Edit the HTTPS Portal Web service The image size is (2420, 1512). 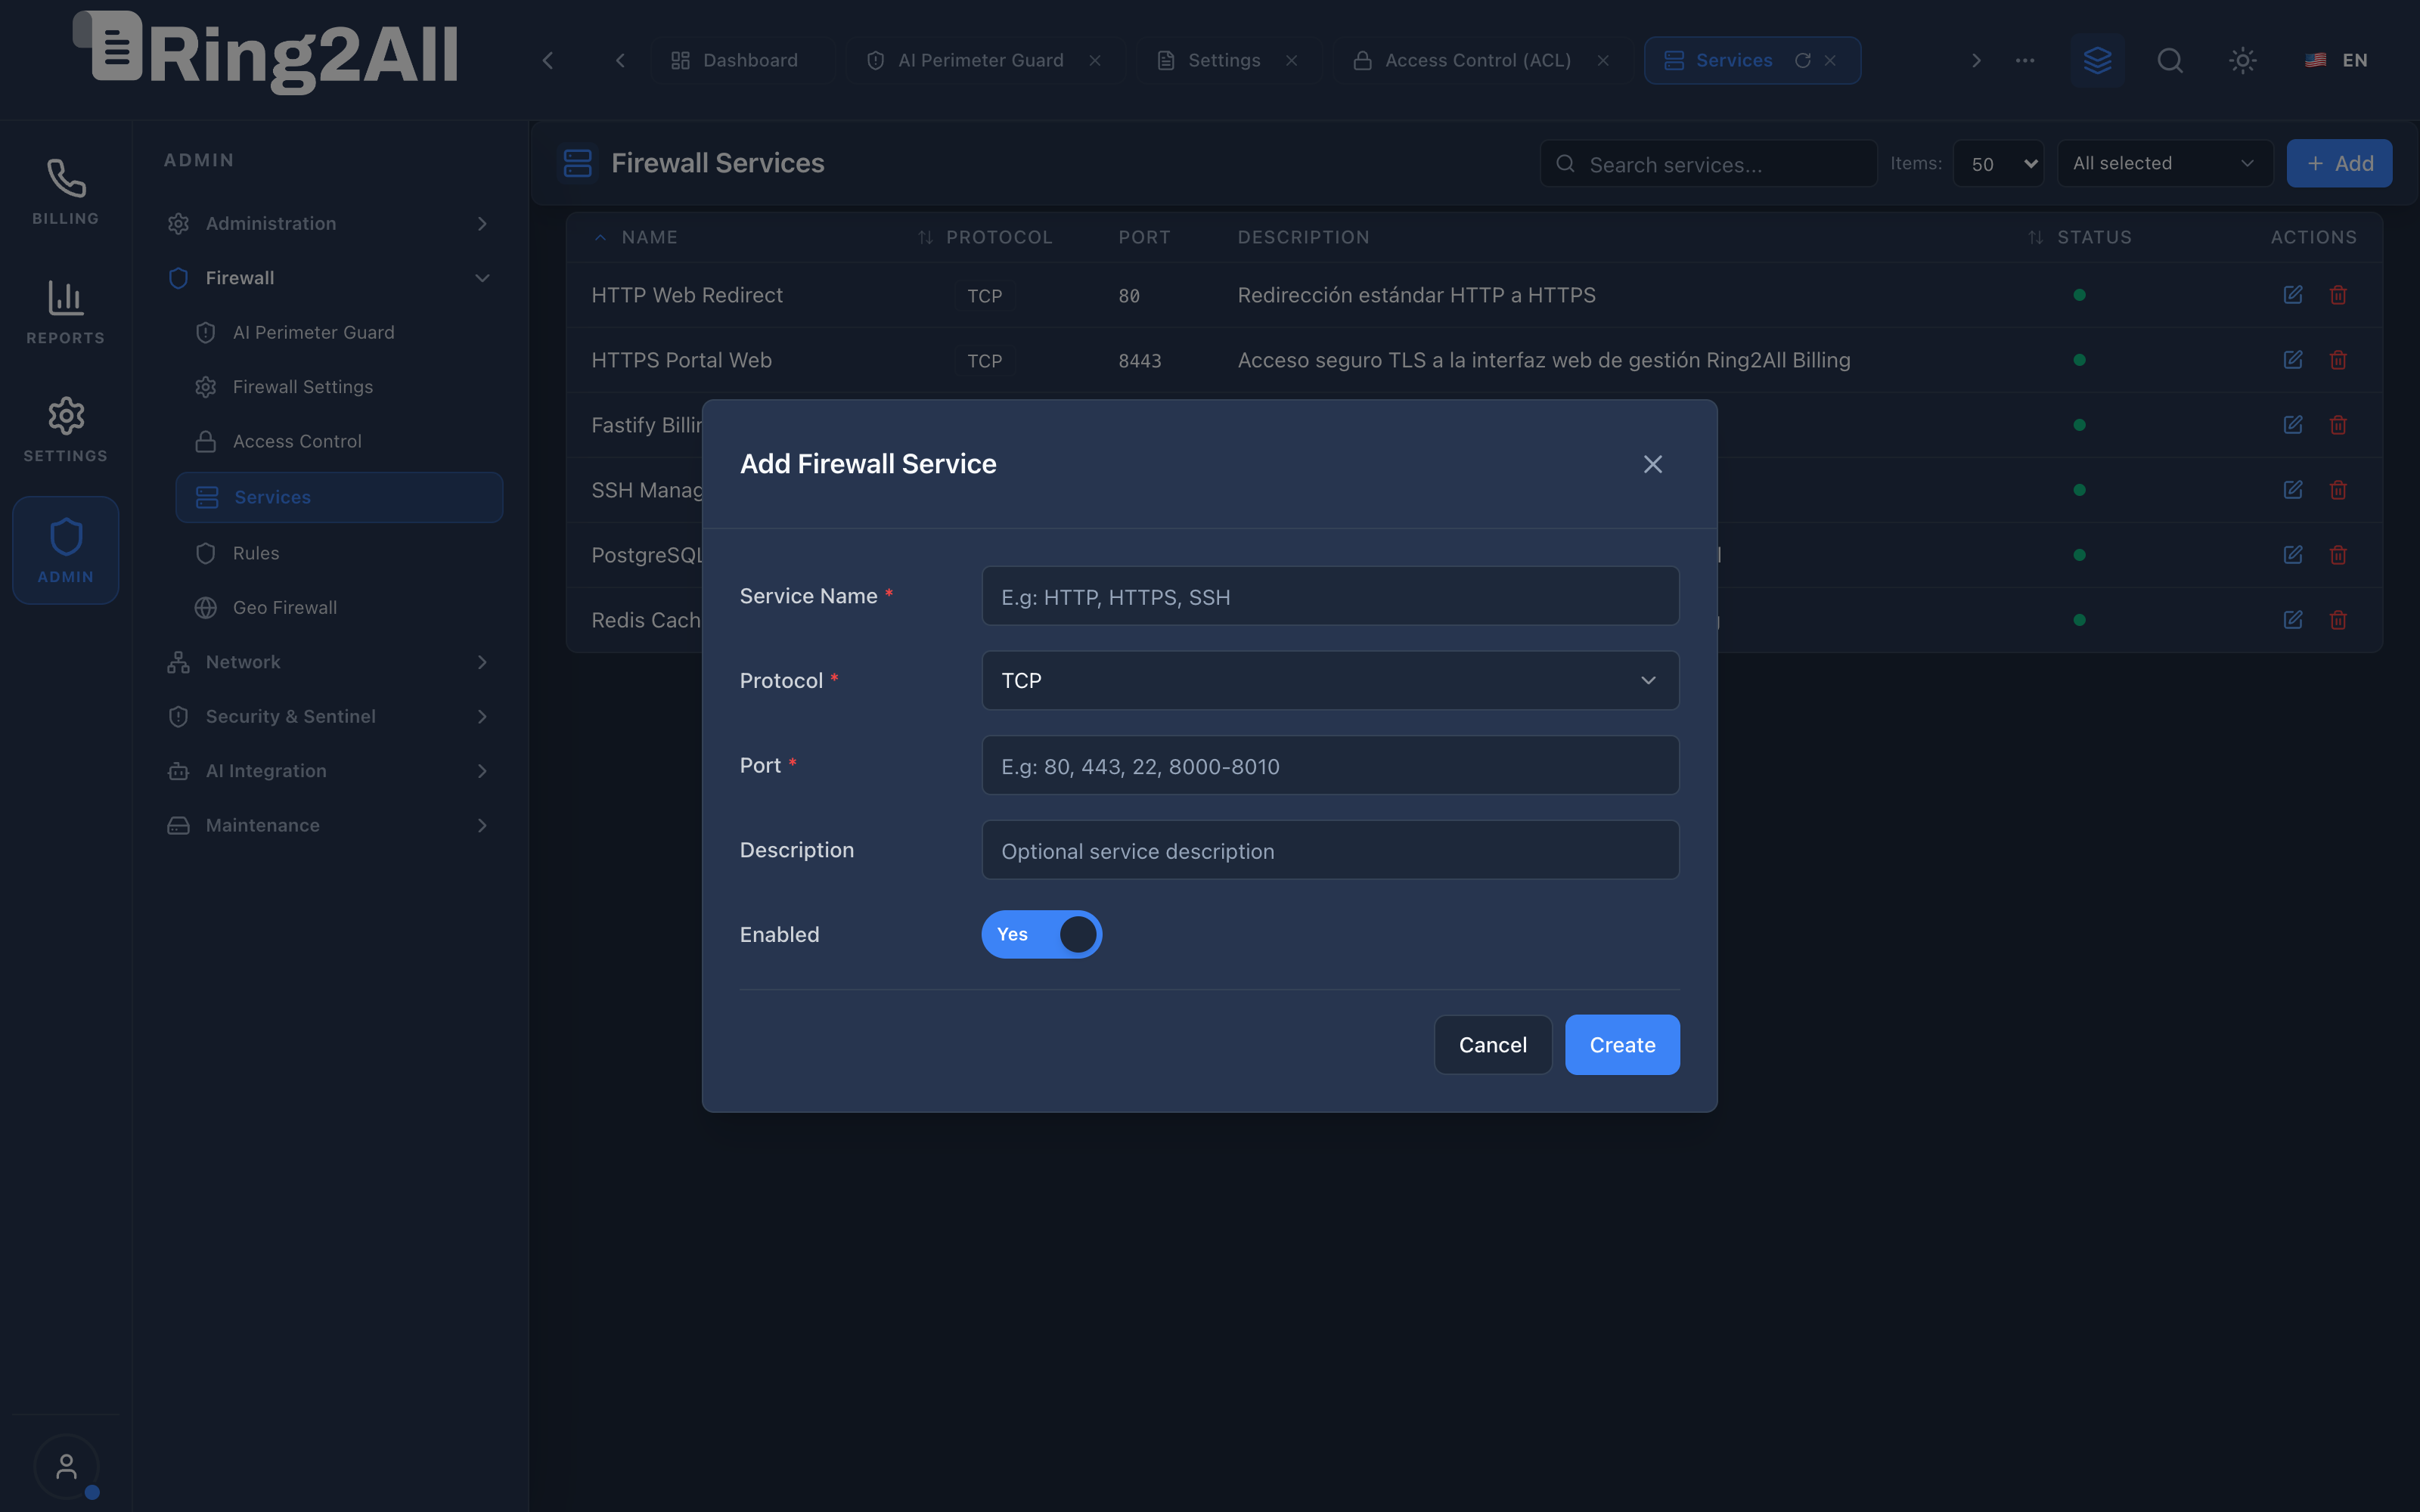click(x=2293, y=360)
